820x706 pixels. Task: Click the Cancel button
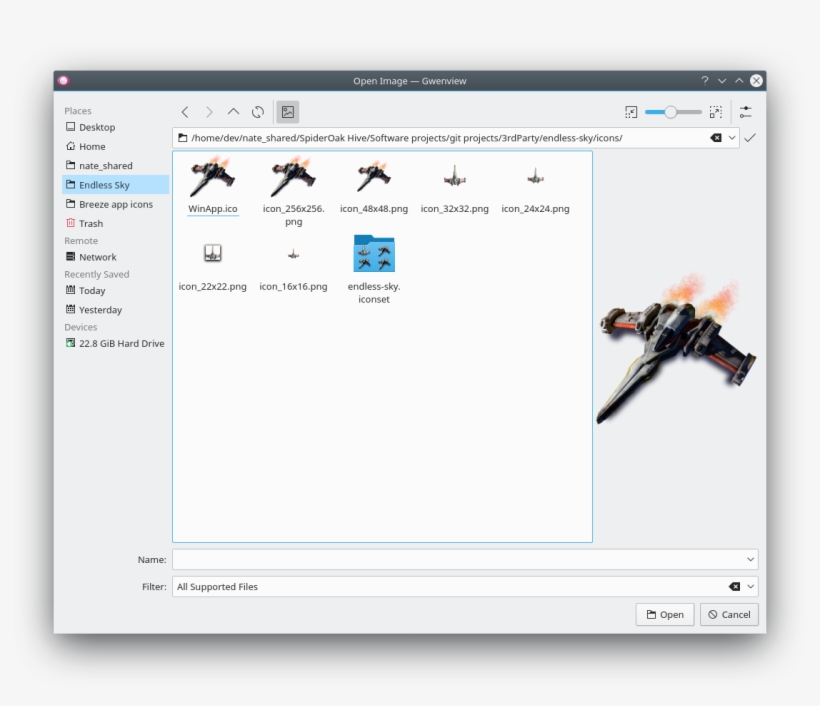pos(729,614)
